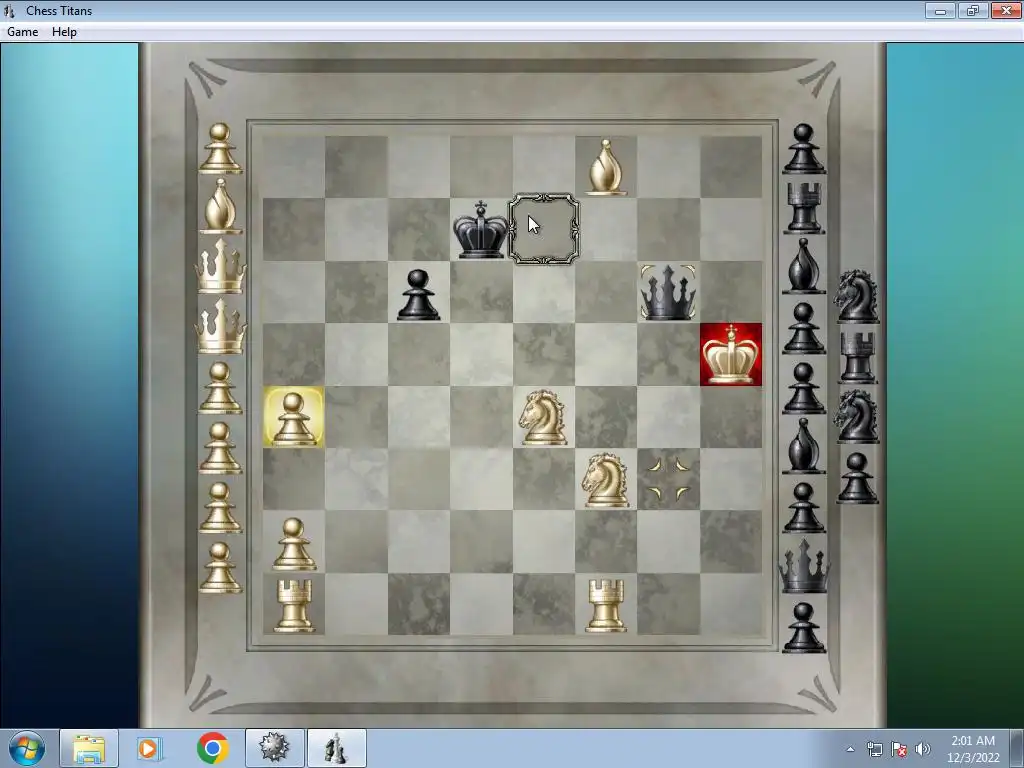
Task: Select the white rook on a1
Action: pyautogui.click(x=293, y=605)
